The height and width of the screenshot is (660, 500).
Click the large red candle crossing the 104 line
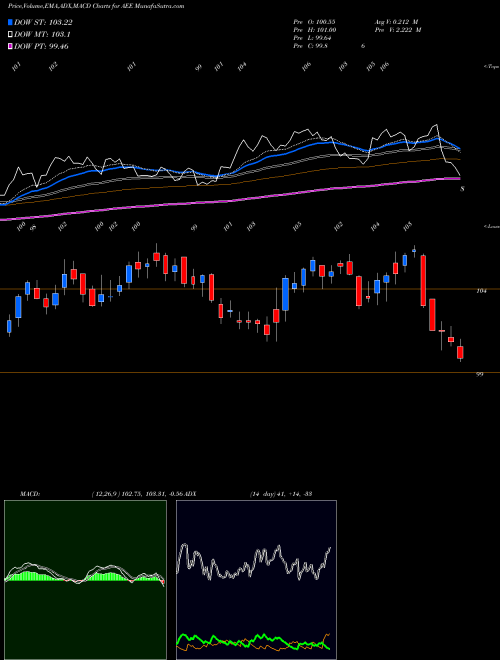tap(423, 280)
